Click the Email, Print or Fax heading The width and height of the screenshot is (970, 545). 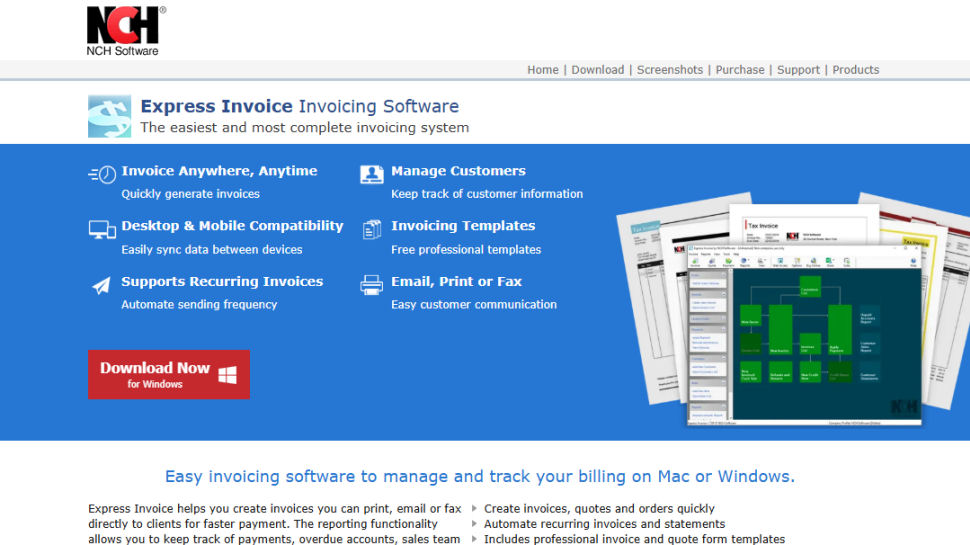click(x=457, y=281)
